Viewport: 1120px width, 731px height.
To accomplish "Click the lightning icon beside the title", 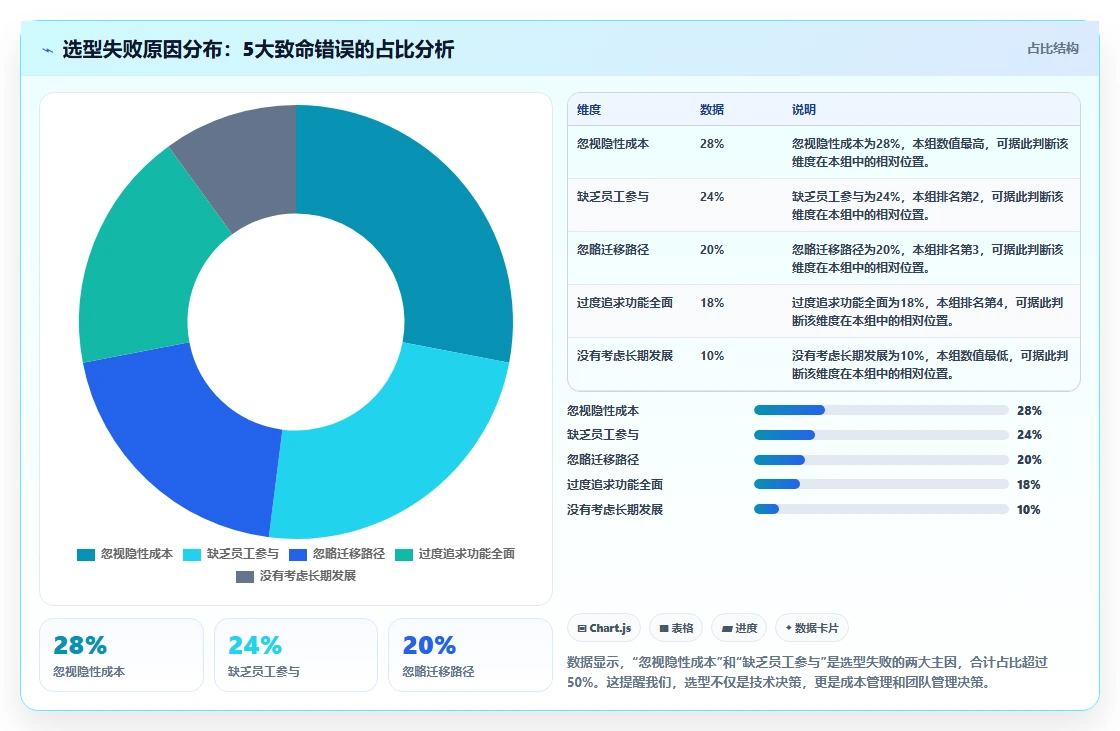I will pos(48,50).
